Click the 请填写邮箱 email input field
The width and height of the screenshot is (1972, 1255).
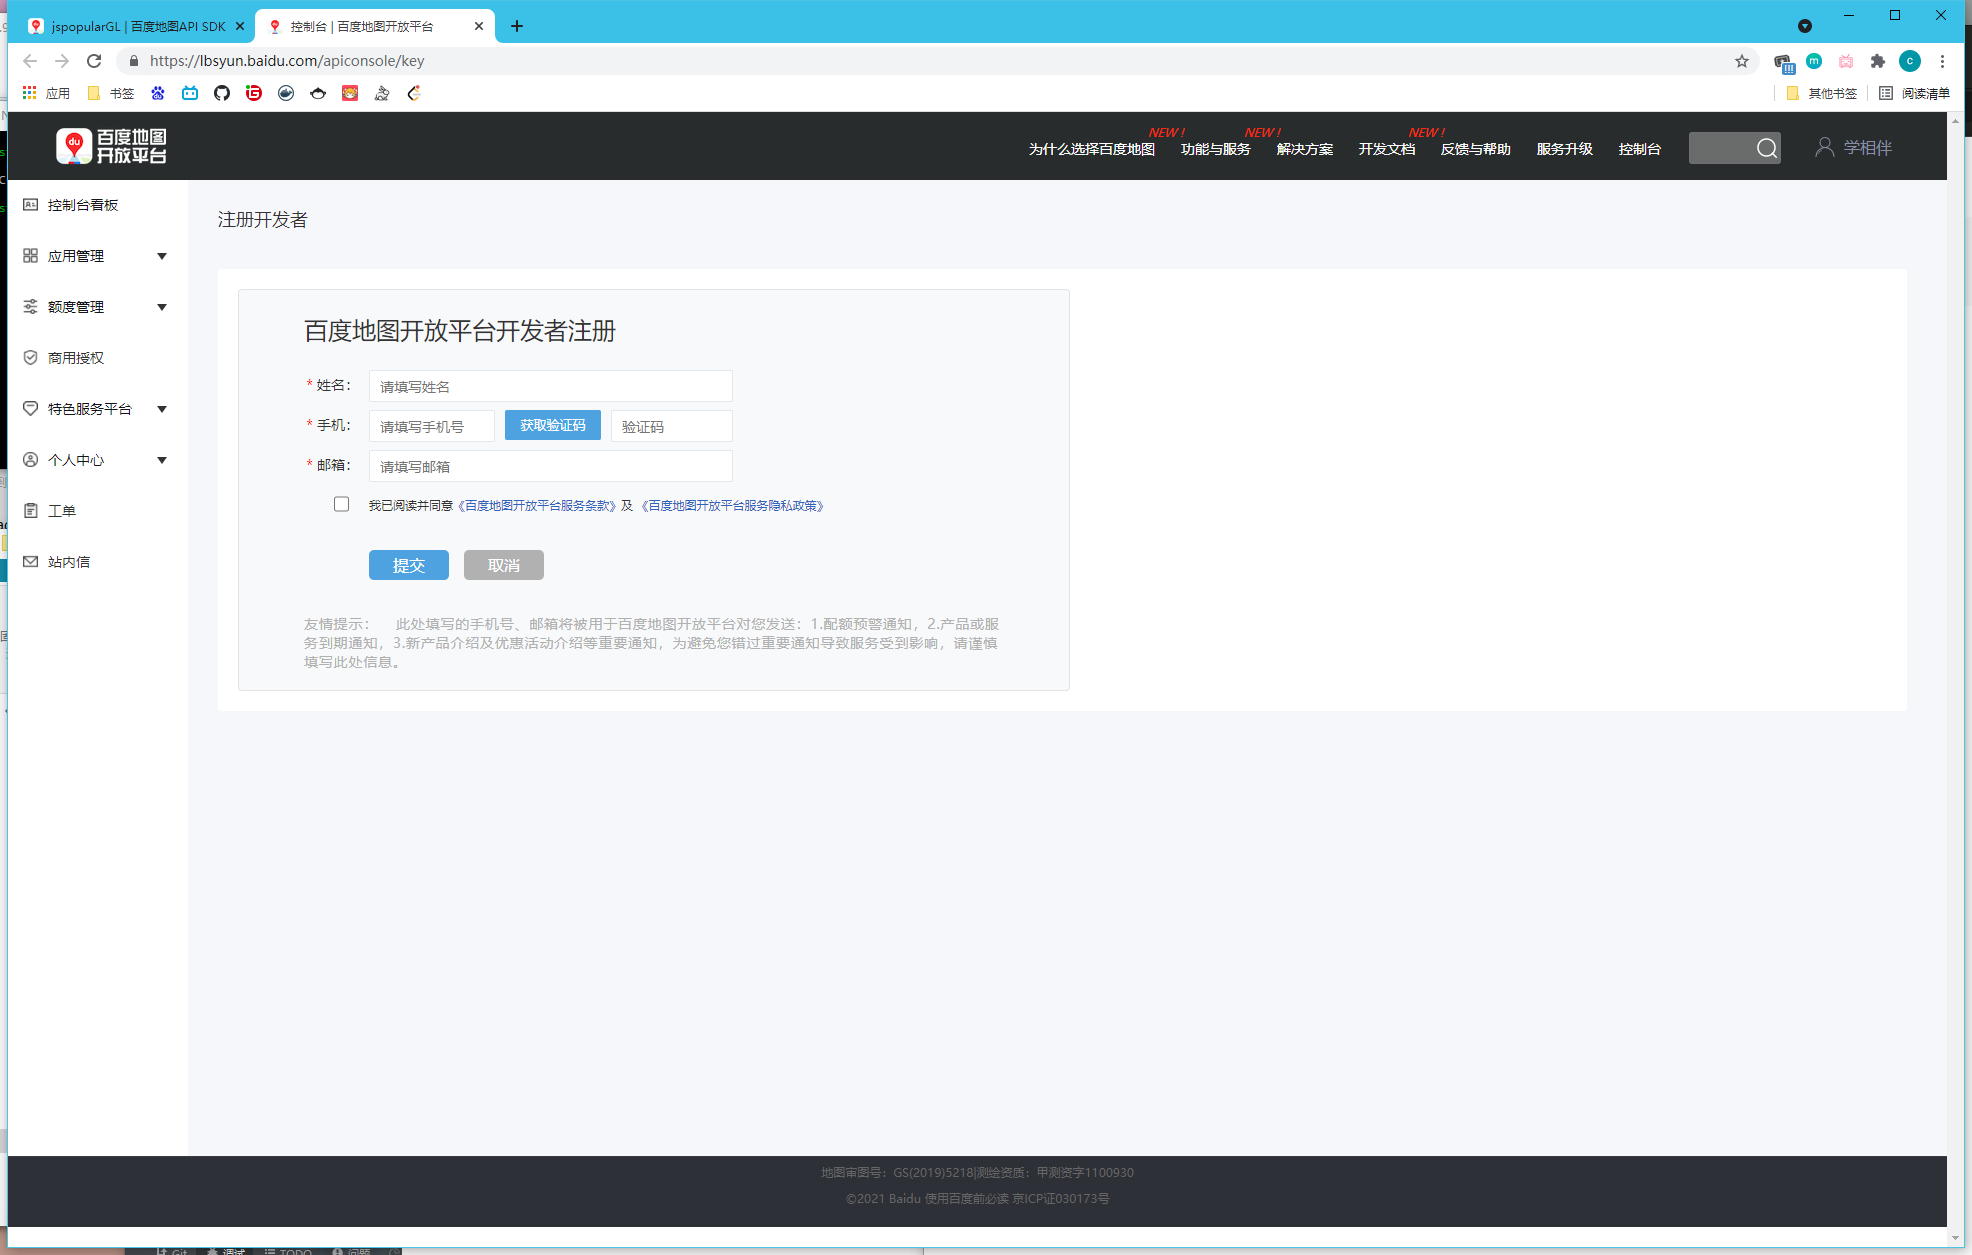tap(550, 466)
